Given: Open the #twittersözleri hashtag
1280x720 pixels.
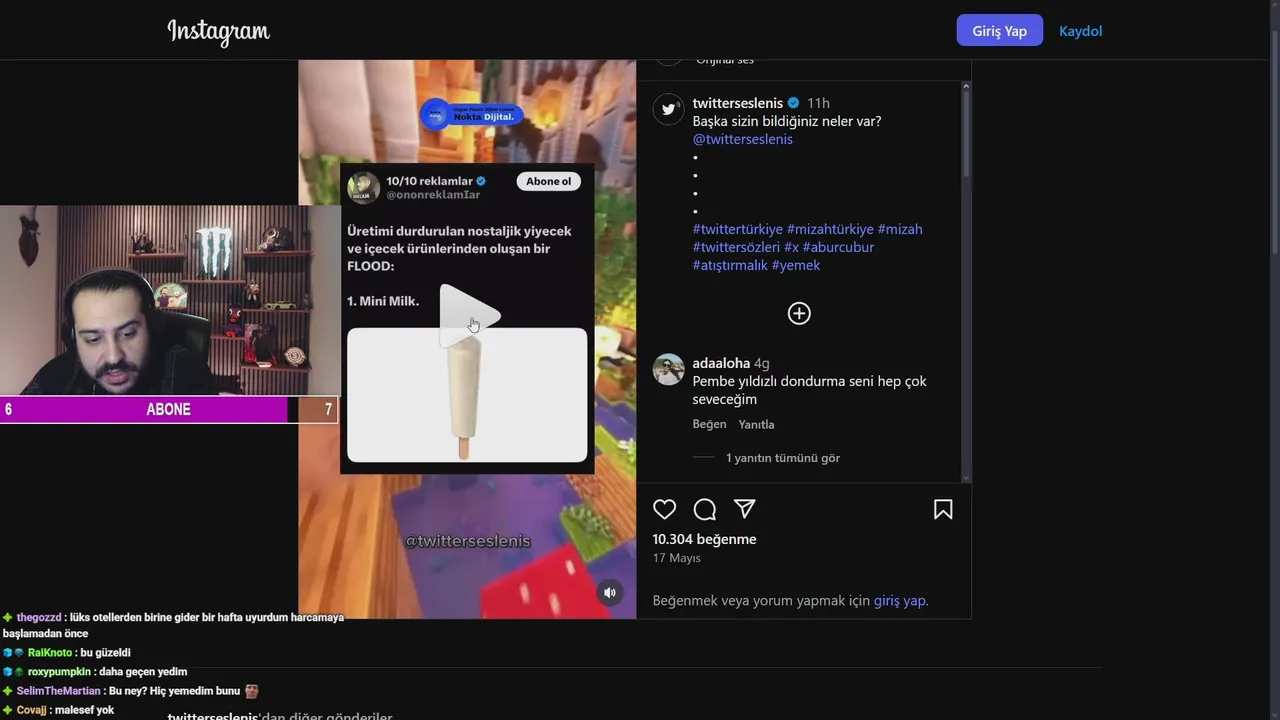Looking at the screenshot, I should click(x=736, y=247).
